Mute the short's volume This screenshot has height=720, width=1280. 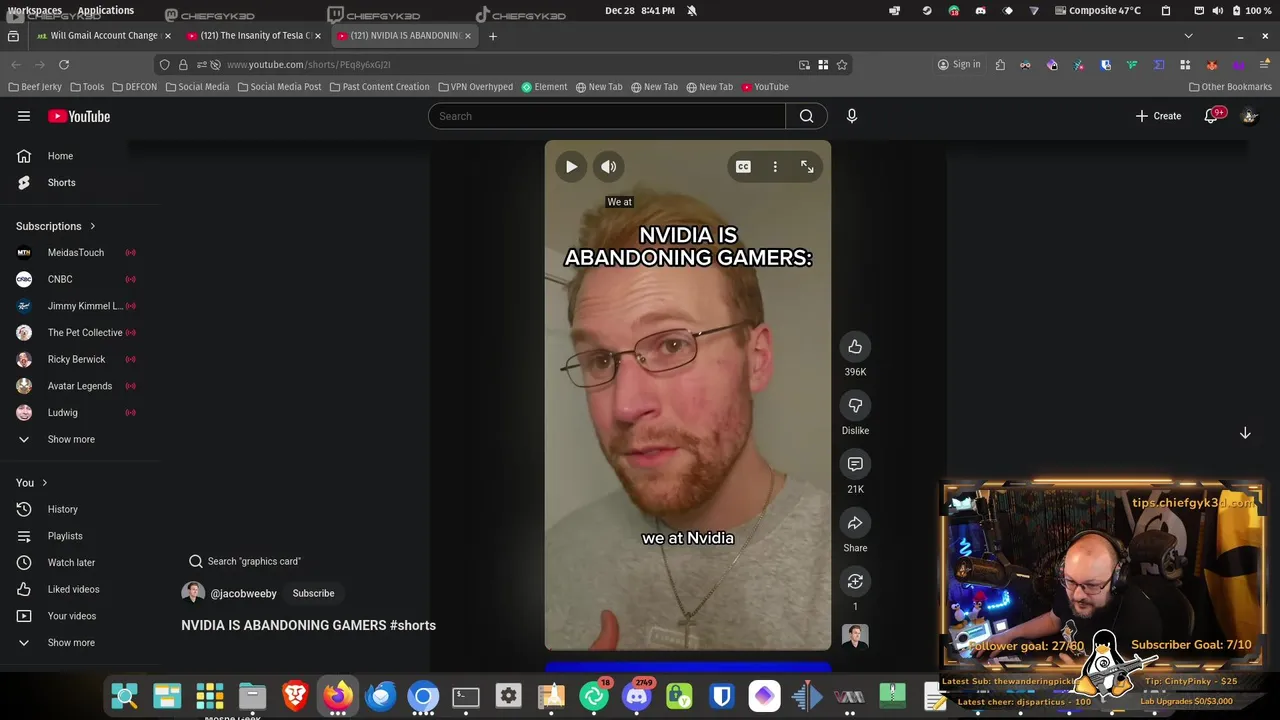coord(609,167)
